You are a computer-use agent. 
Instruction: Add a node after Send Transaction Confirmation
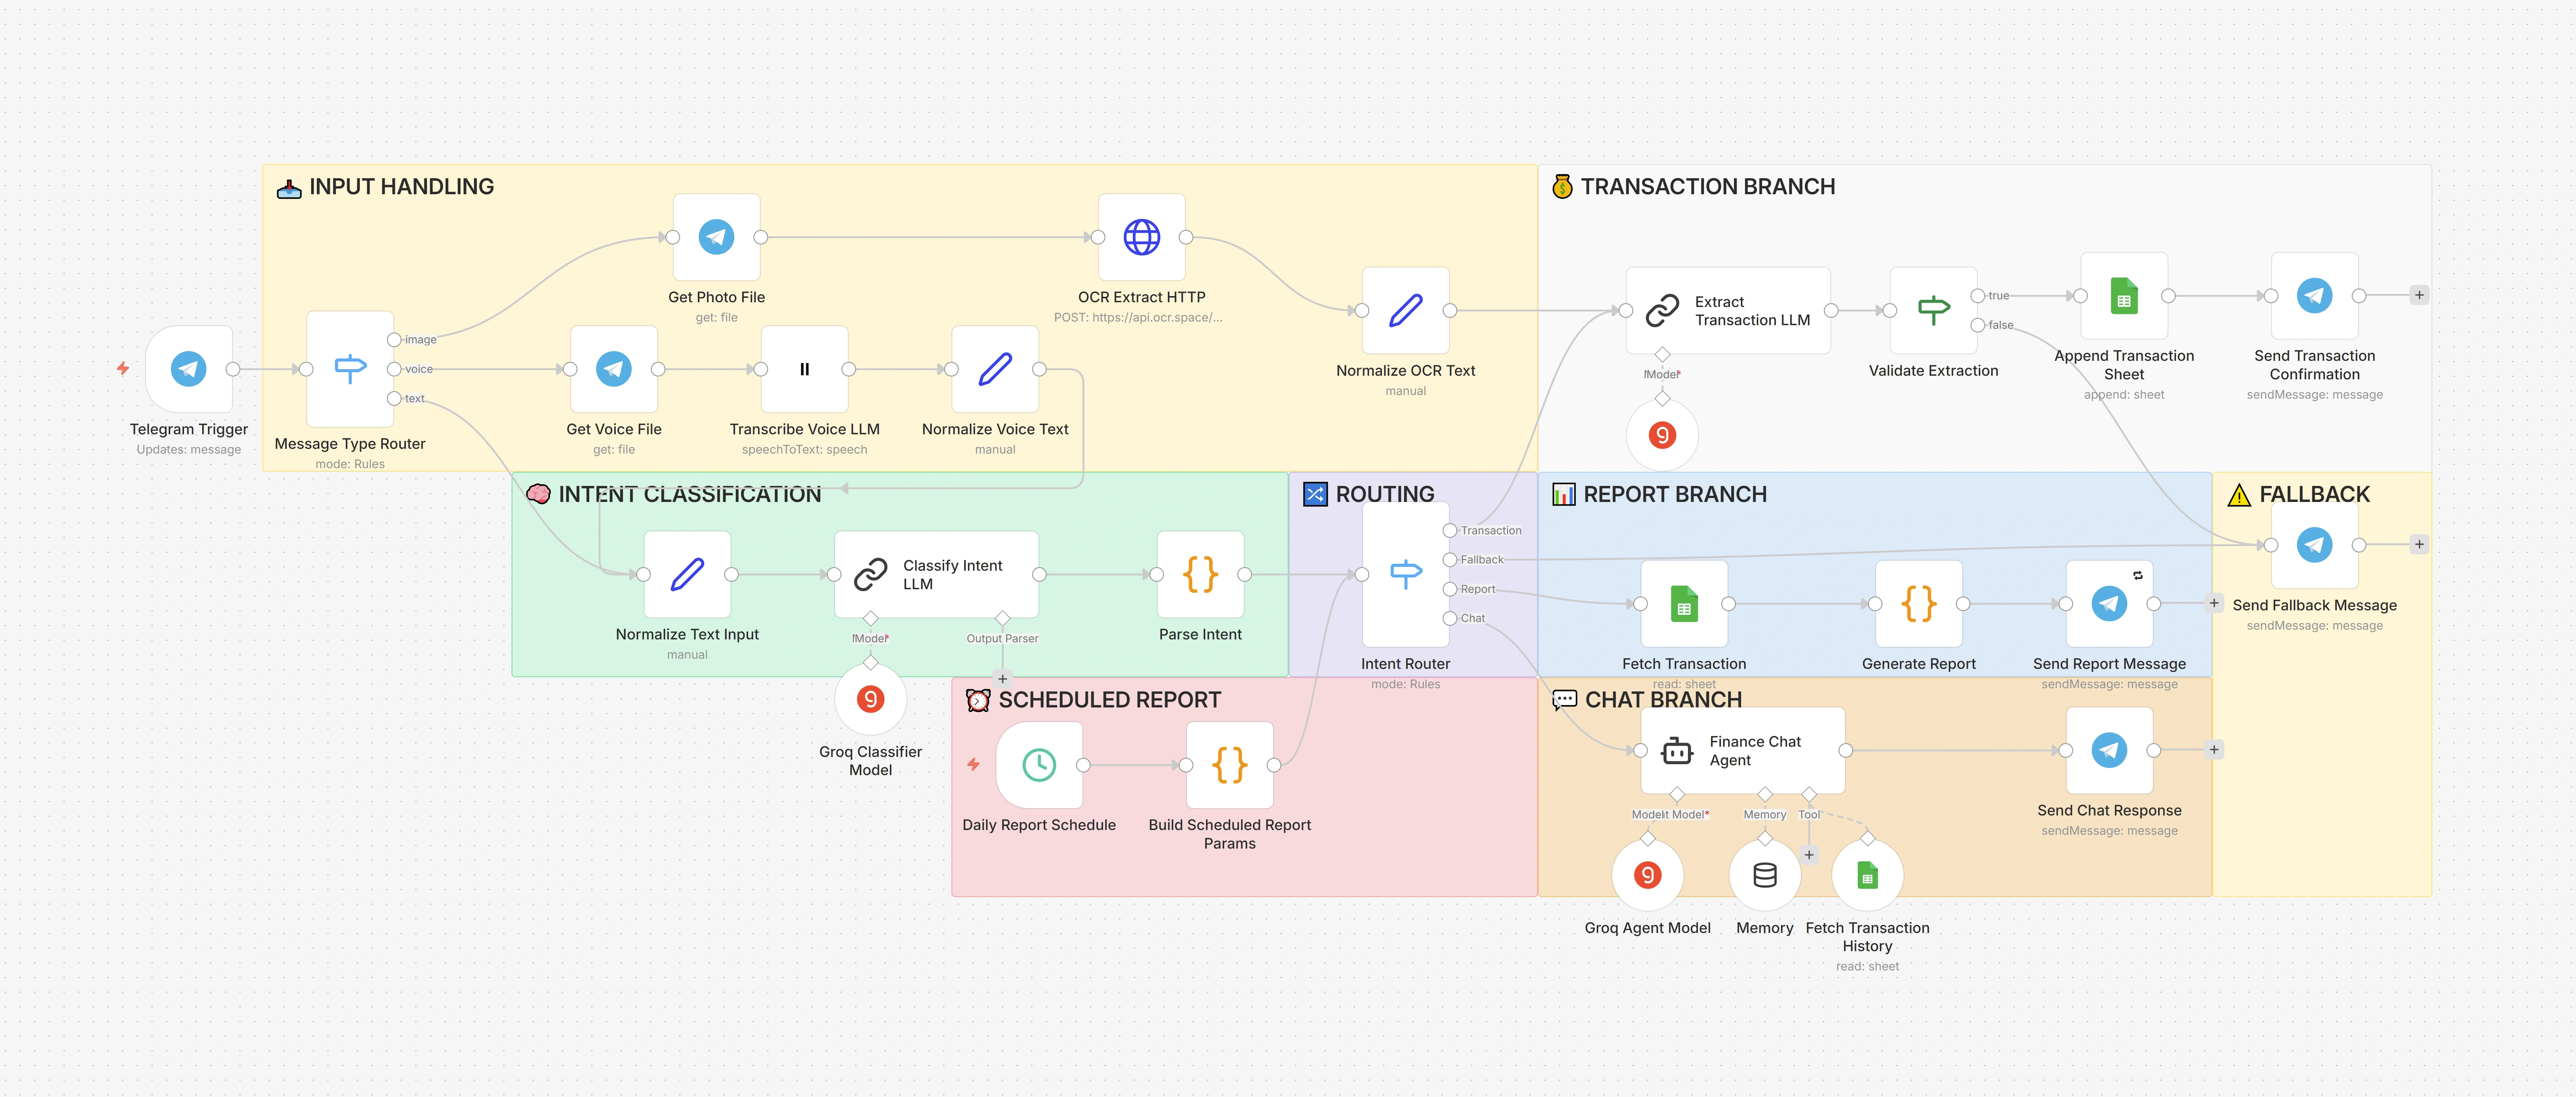coord(2418,295)
